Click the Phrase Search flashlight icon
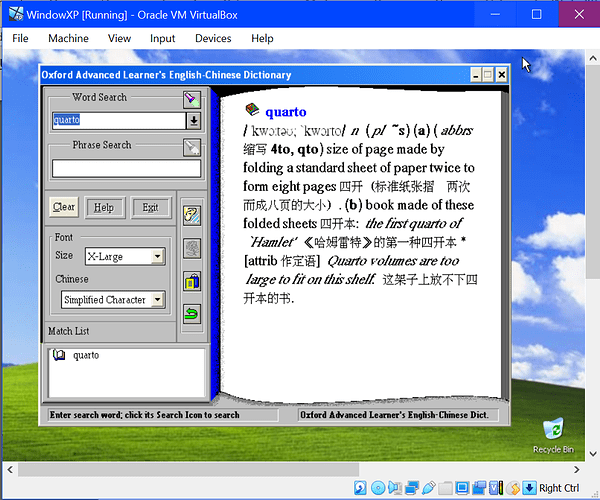The width and height of the screenshot is (600, 500). (x=192, y=148)
